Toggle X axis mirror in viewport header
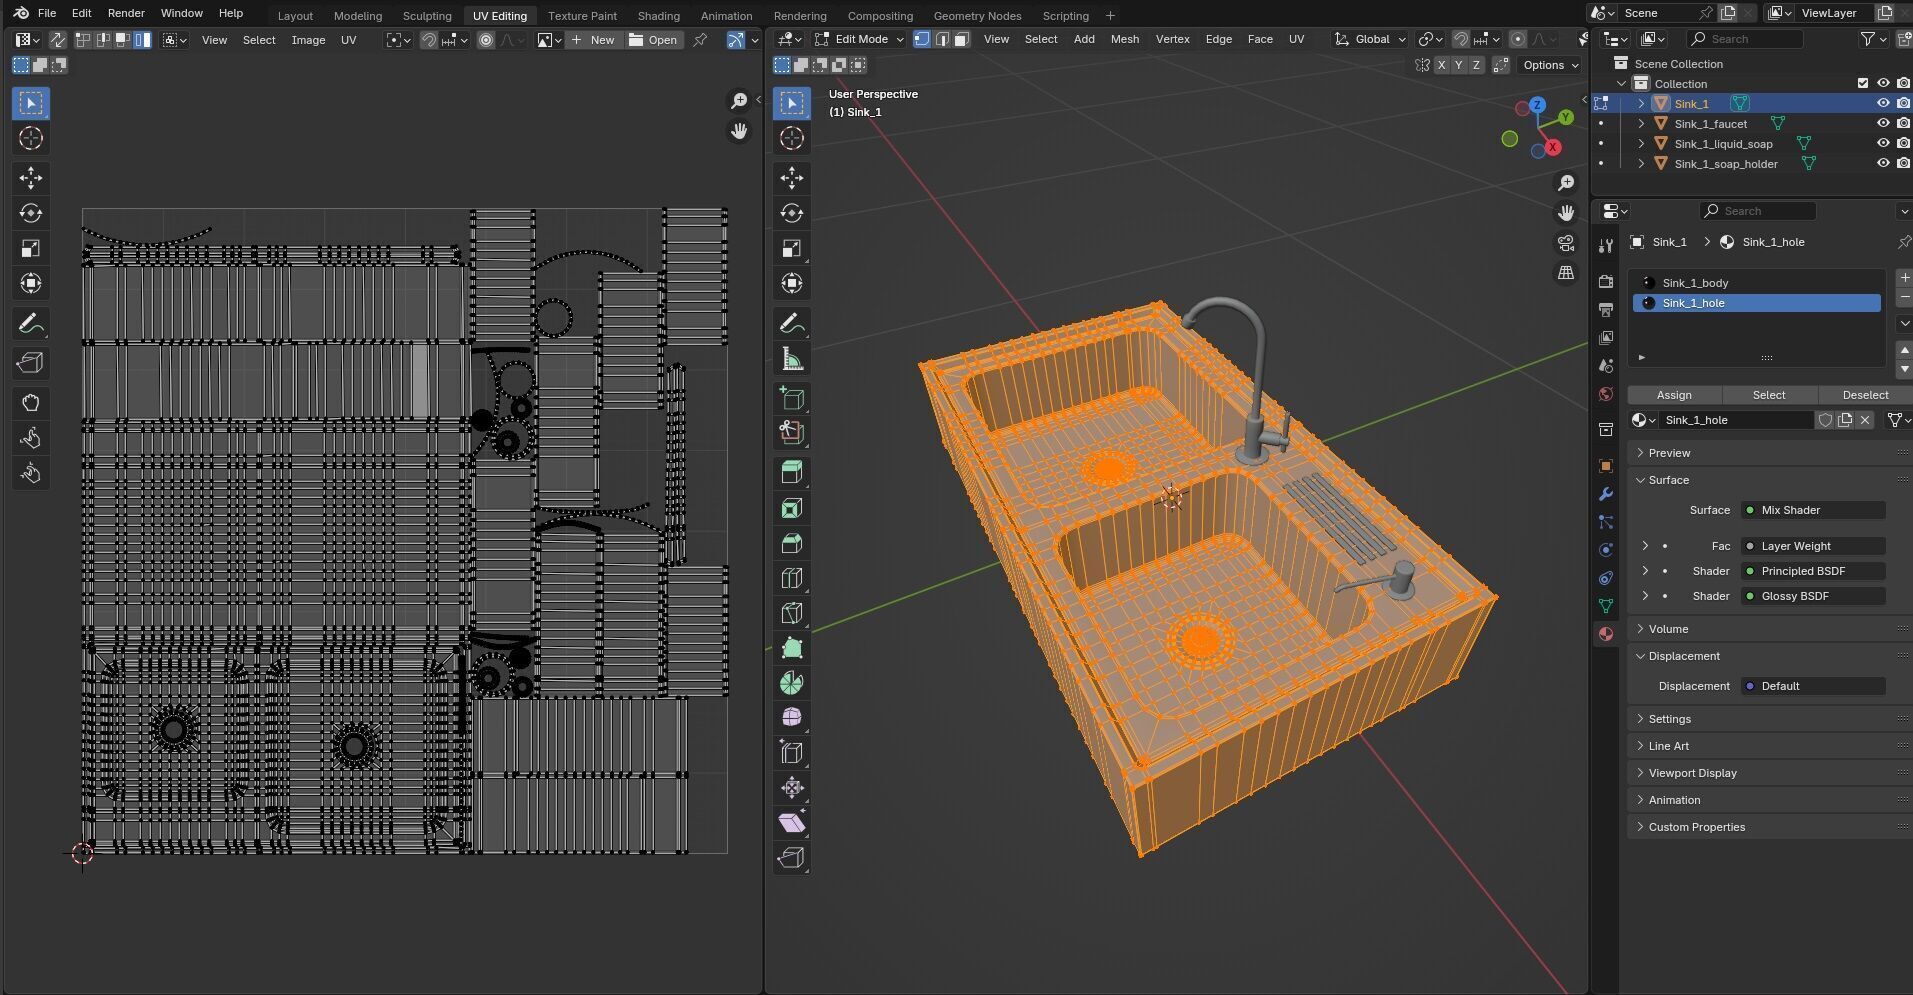Screen dimensions: 1913x995 tap(1441, 65)
